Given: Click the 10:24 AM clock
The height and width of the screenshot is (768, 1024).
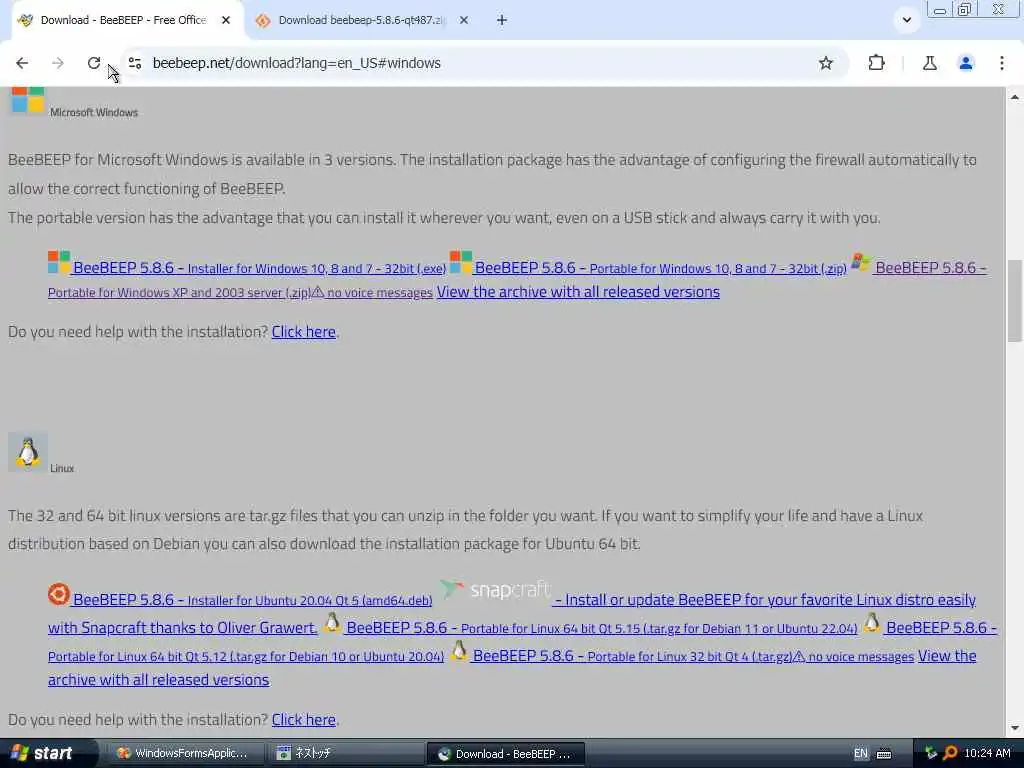Looking at the screenshot, I should (987, 753).
